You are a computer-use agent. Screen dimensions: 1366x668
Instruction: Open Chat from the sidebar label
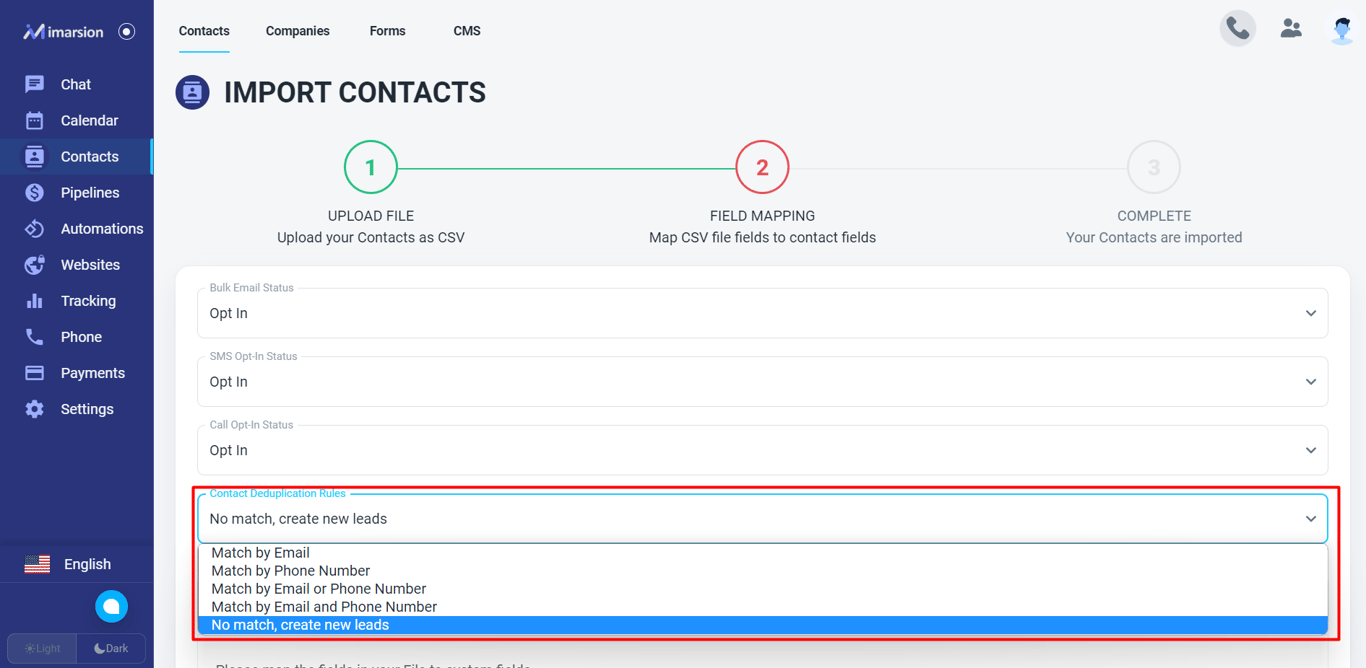click(76, 84)
